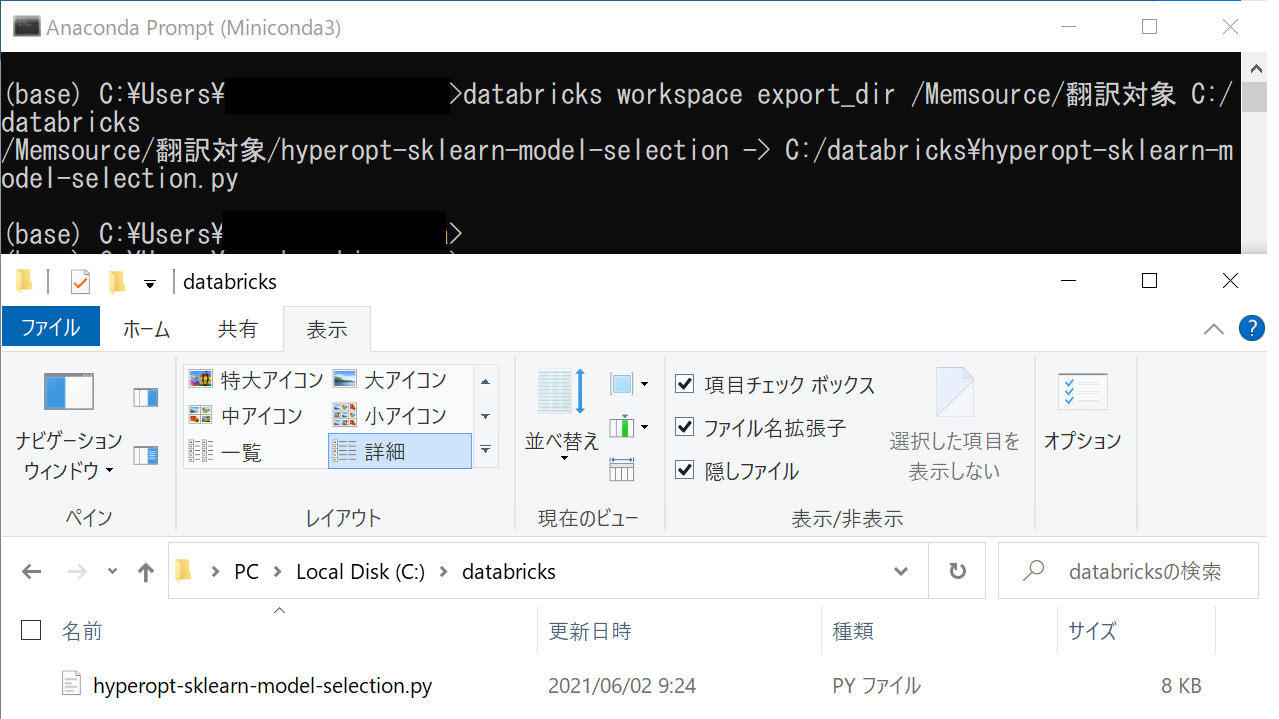
Task: Click new folder quick access icon
Action: click(117, 282)
